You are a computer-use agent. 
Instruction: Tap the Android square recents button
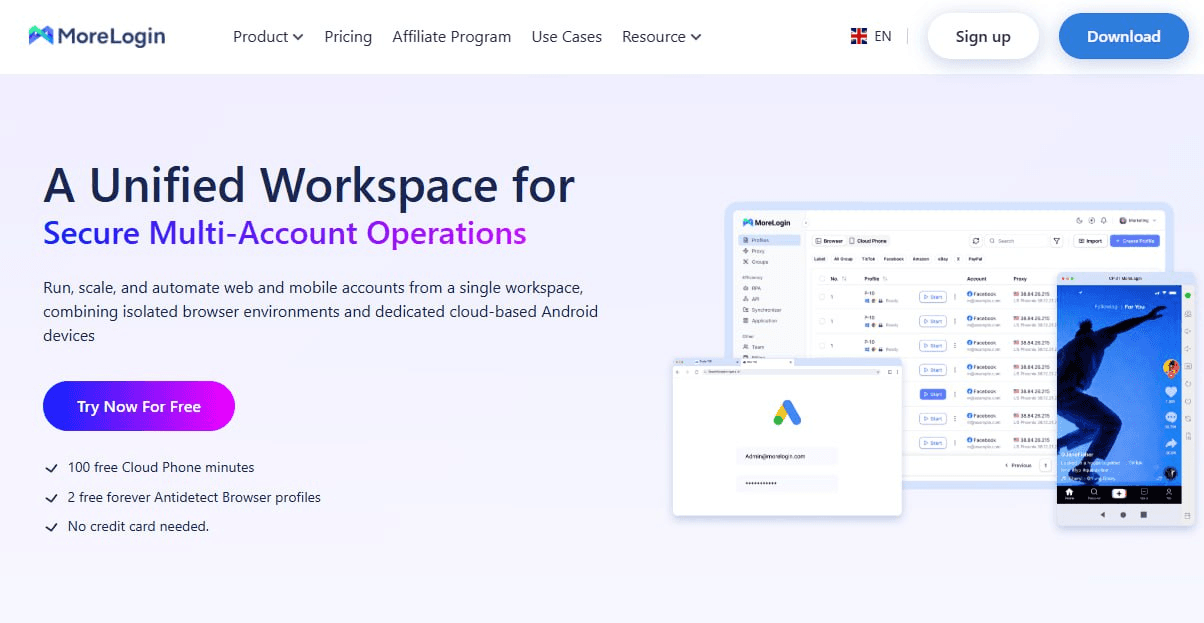point(1143,514)
